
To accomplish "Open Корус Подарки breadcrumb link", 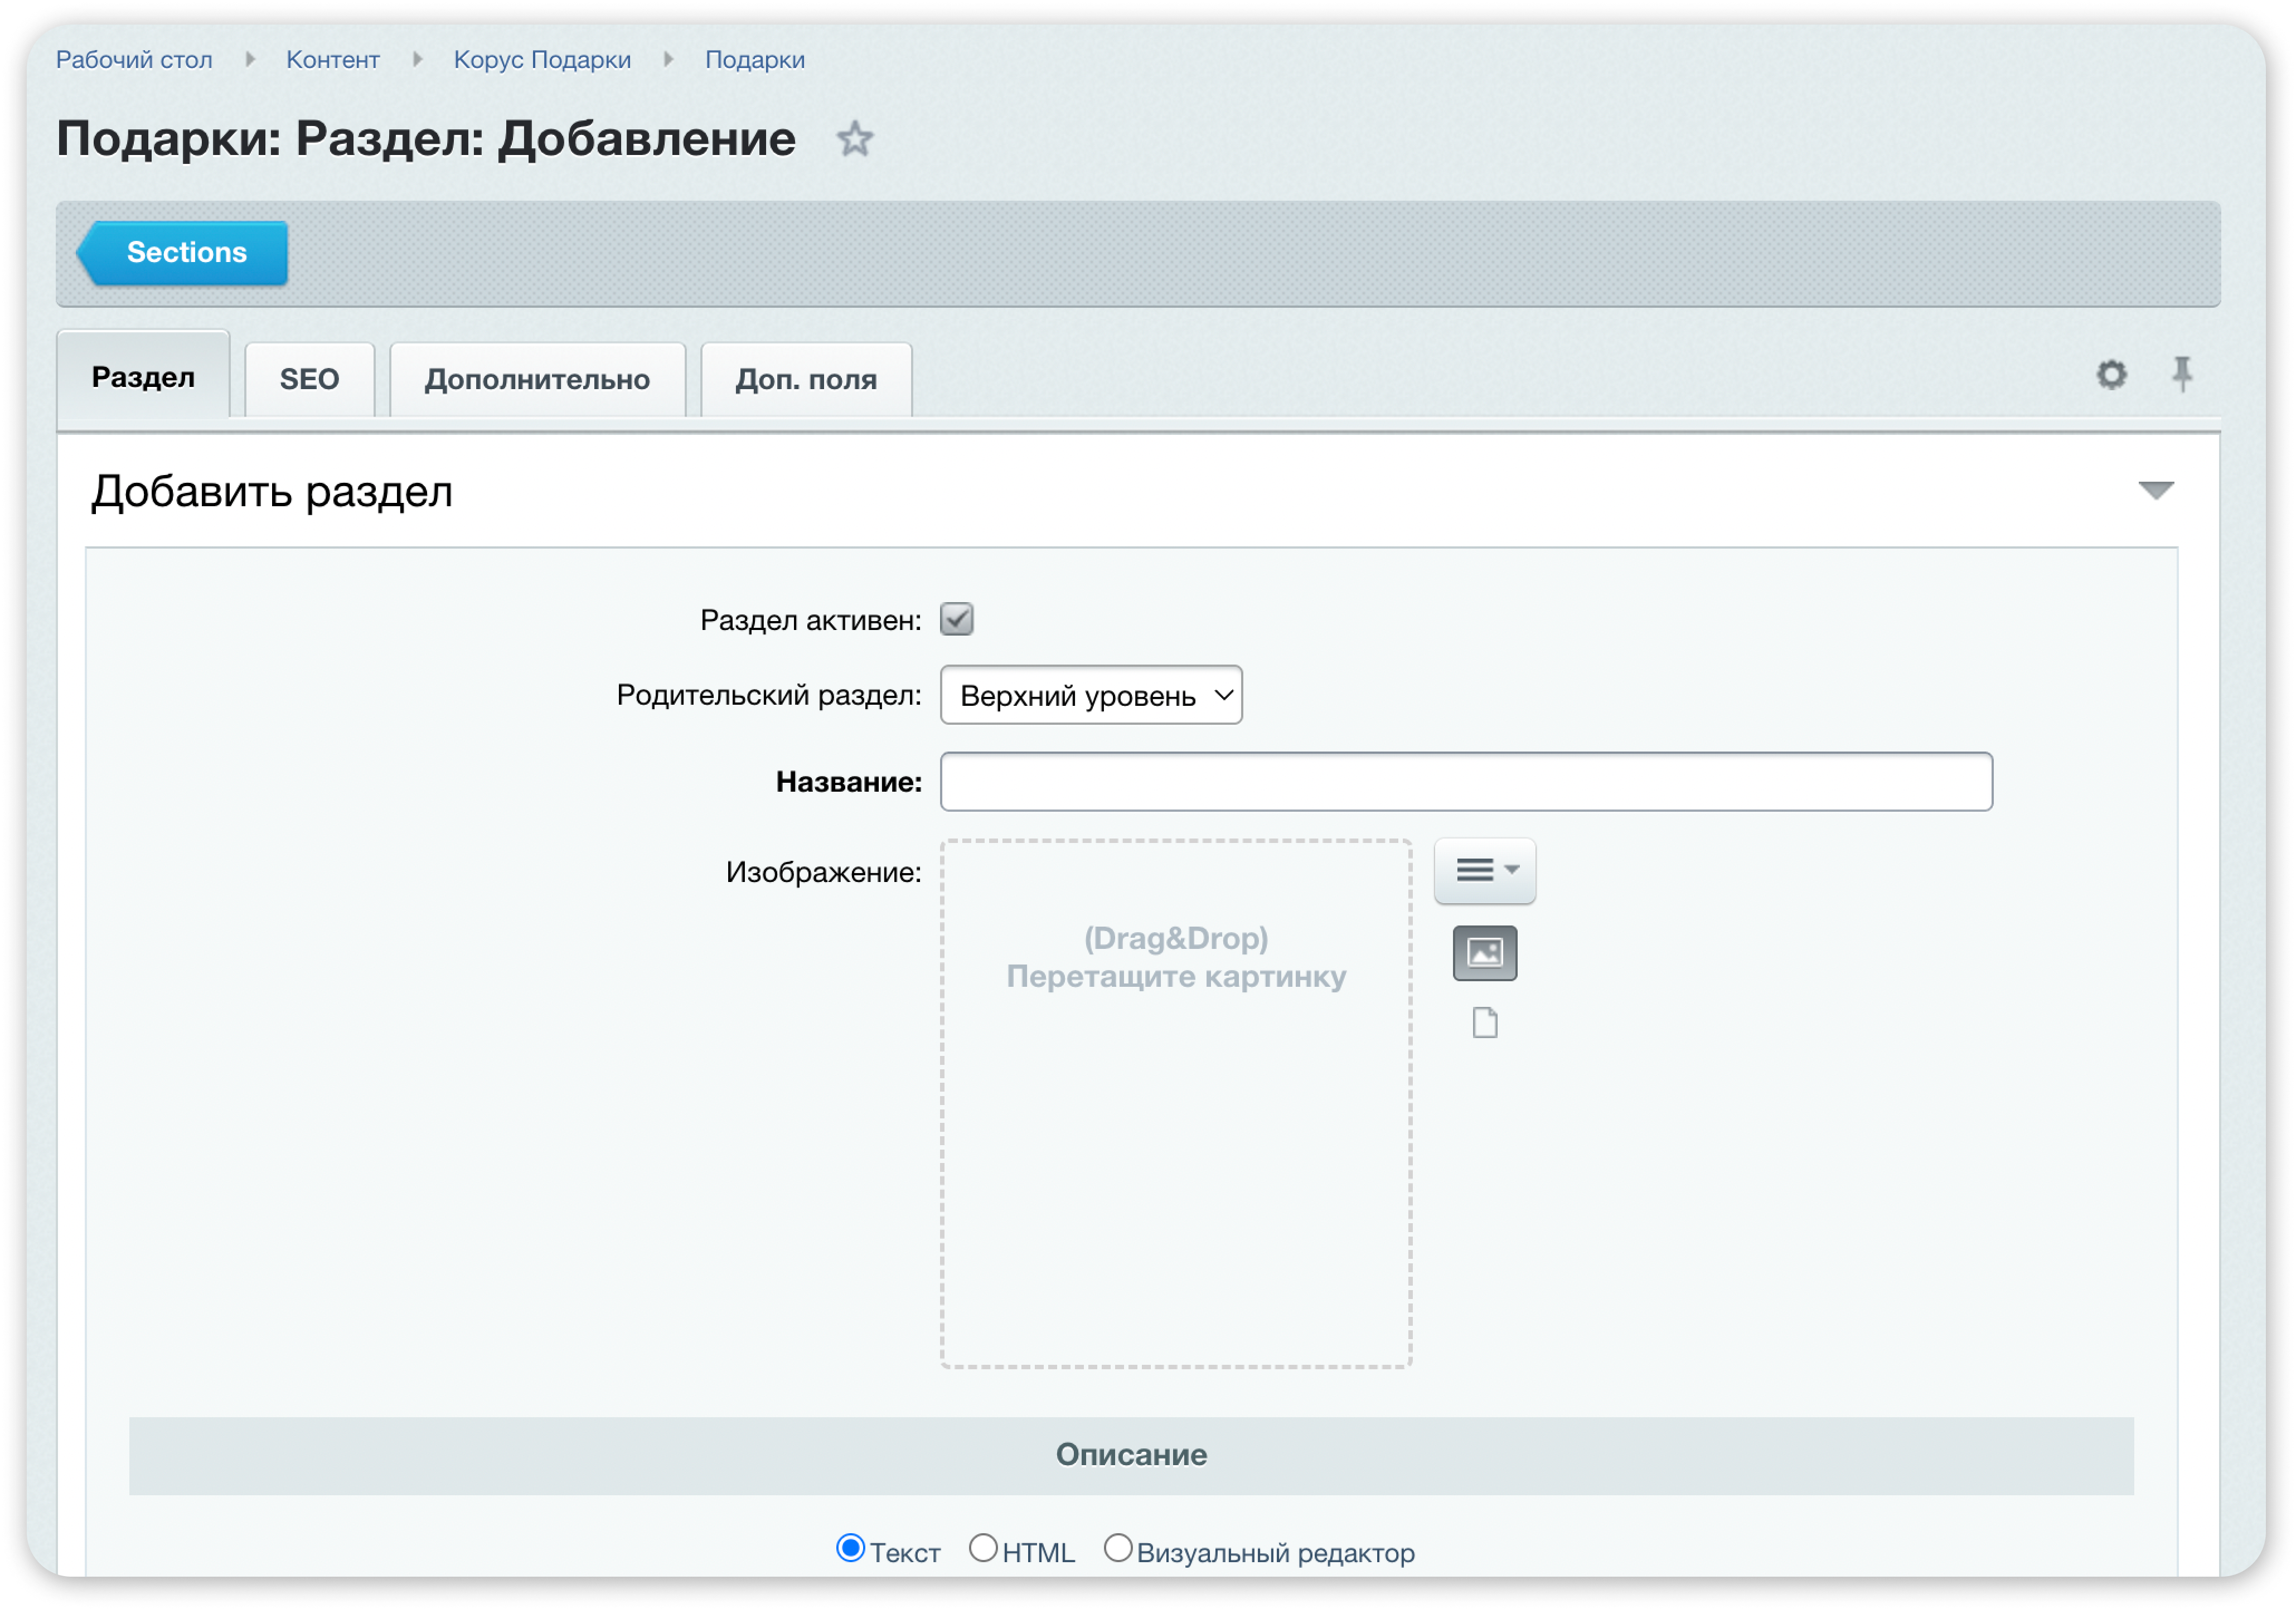I will (x=542, y=60).
